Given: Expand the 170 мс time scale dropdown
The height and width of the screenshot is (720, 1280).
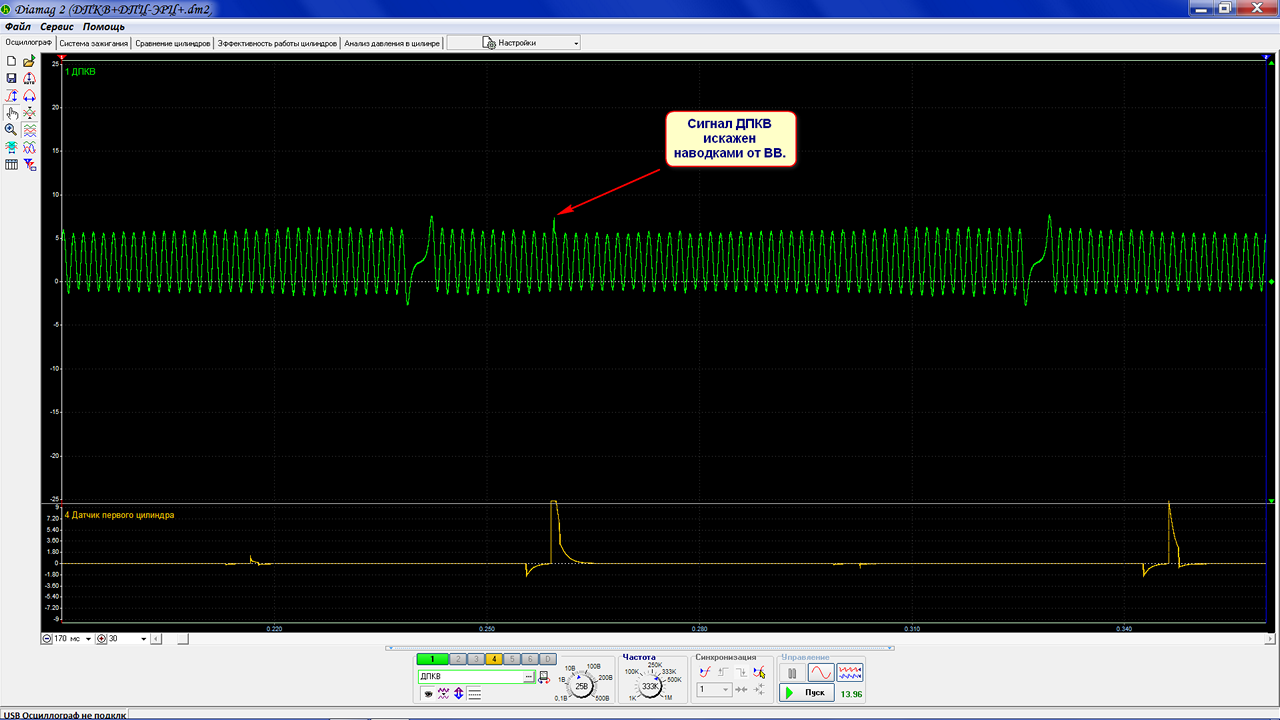Looking at the screenshot, I should pos(88,638).
